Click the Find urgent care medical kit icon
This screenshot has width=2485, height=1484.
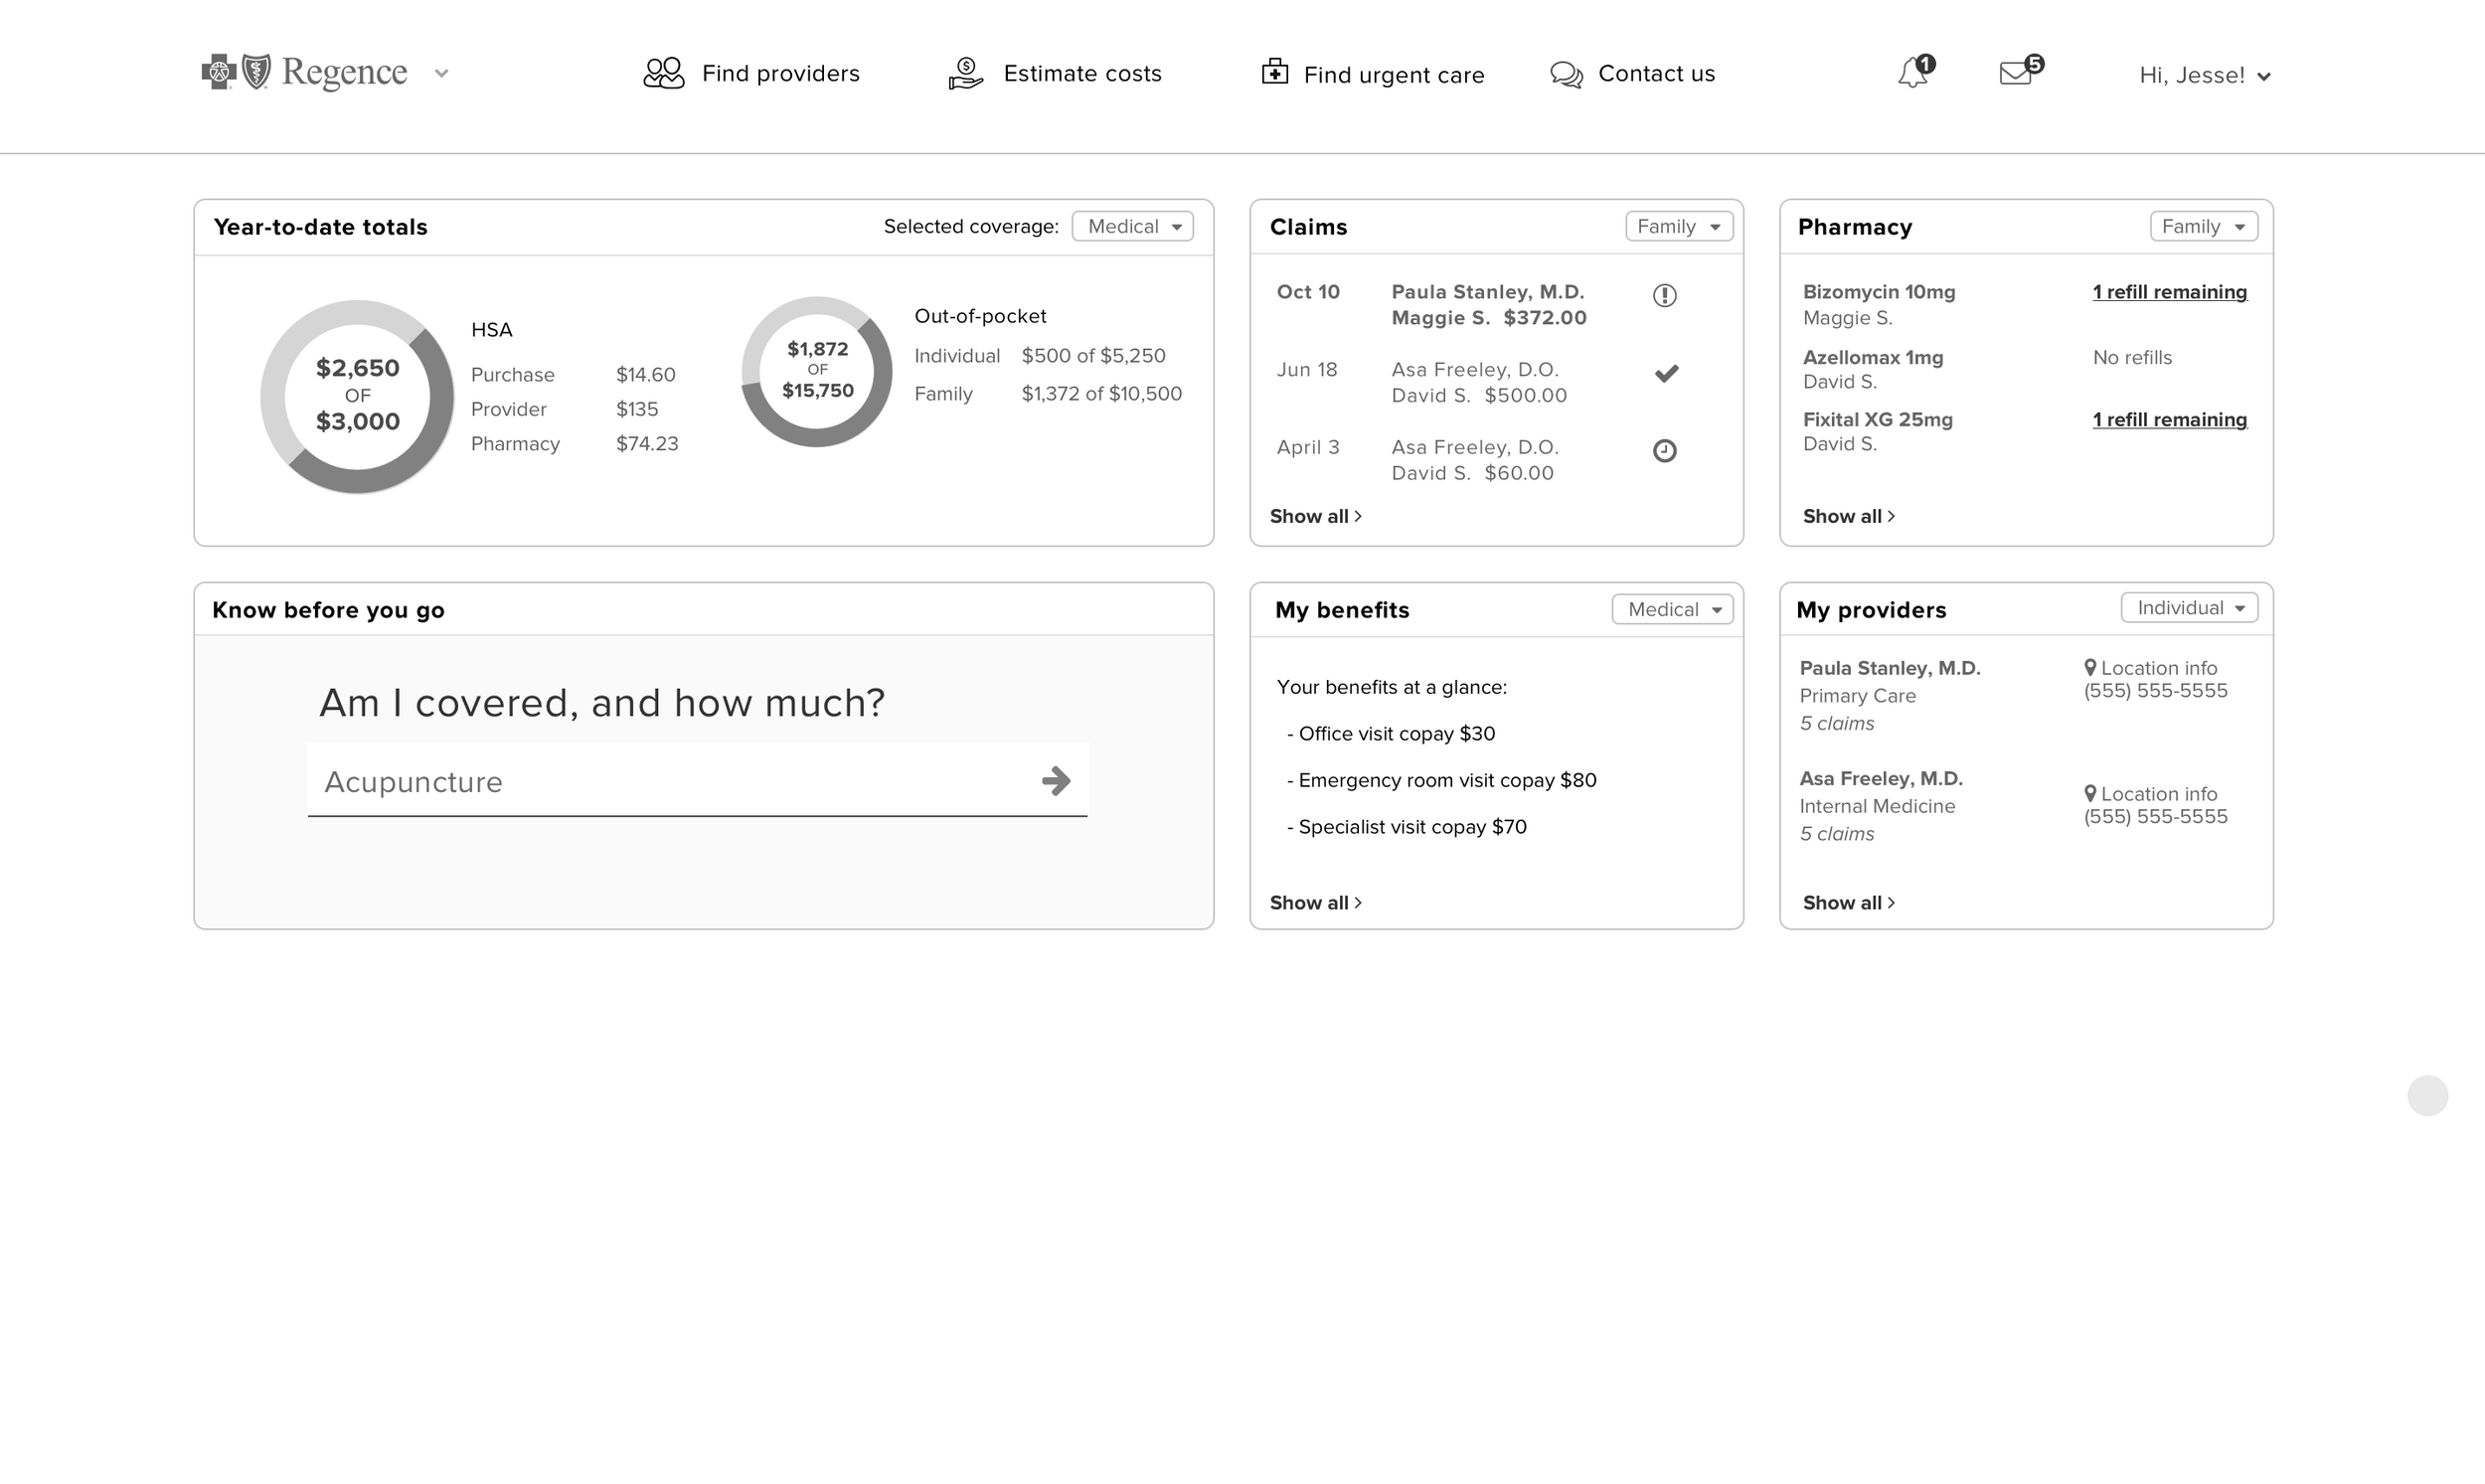tap(1274, 72)
